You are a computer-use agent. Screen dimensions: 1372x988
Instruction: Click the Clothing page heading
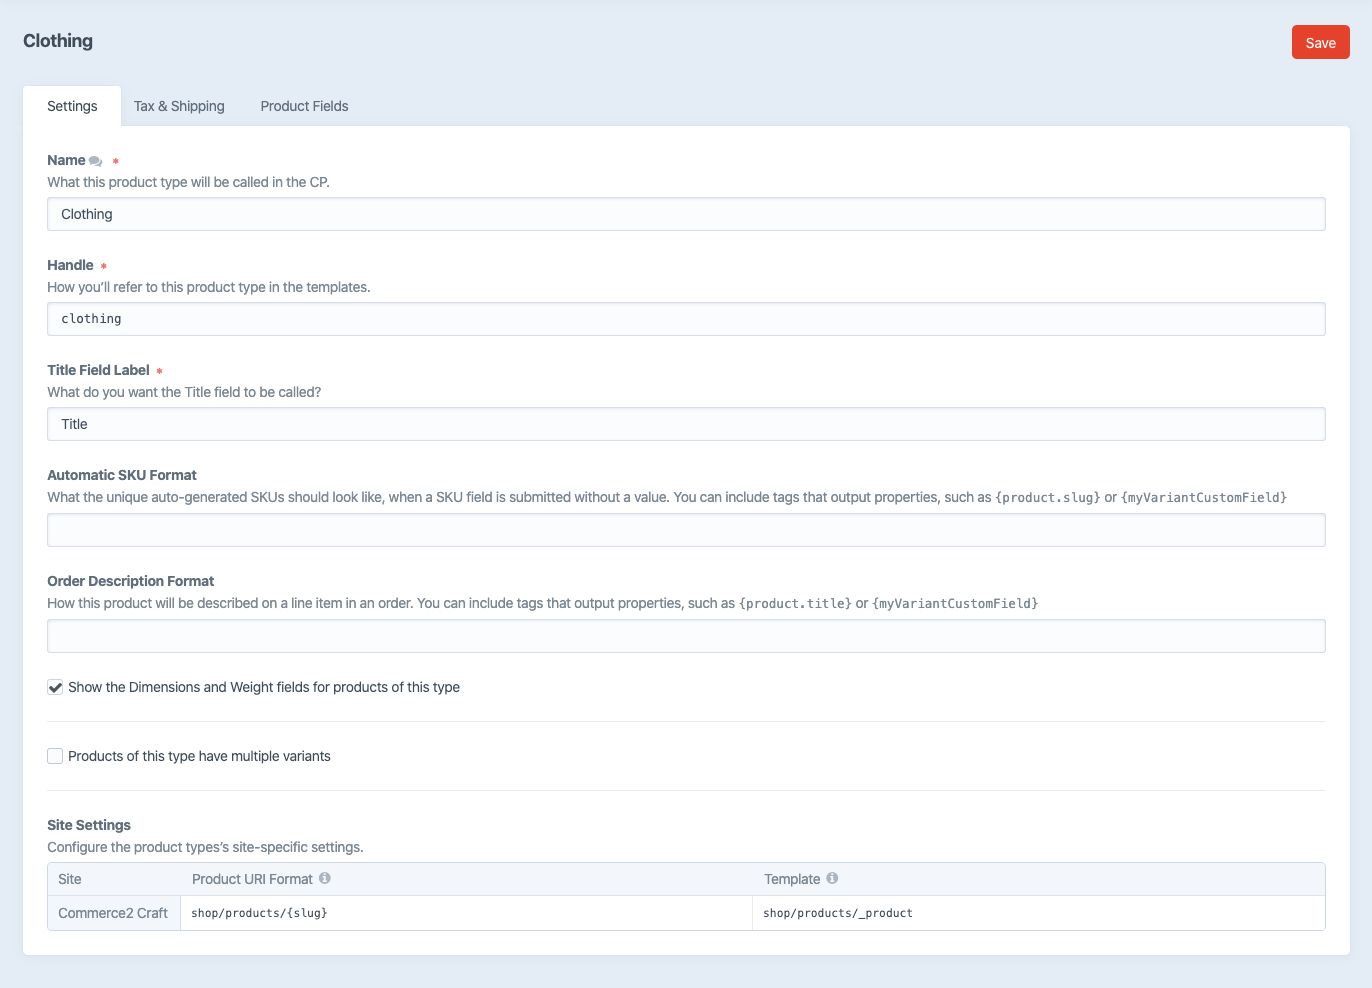[58, 41]
